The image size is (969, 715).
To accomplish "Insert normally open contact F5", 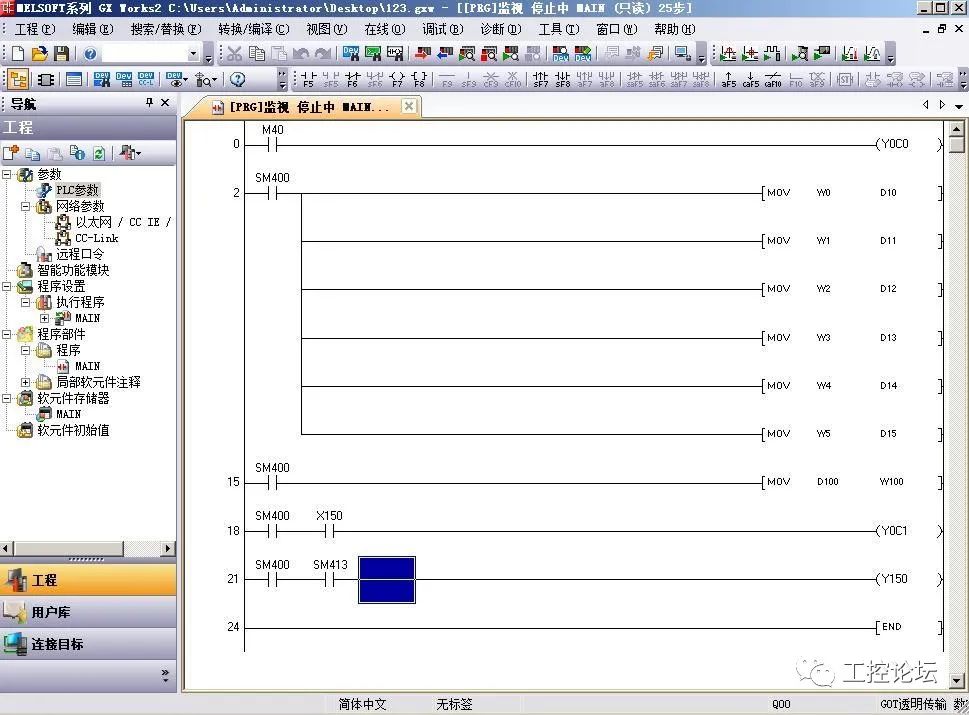I will [308, 80].
